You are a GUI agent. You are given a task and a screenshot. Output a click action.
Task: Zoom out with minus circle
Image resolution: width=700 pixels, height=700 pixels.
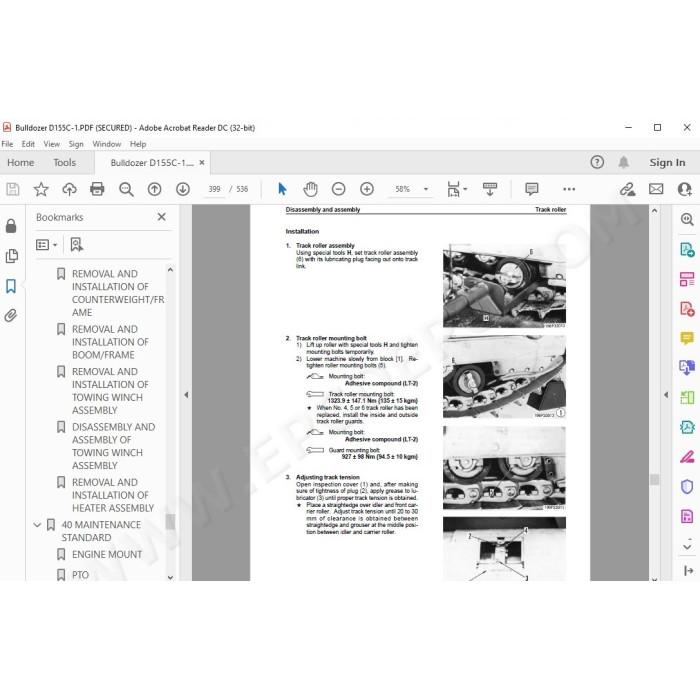[x=338, y=189]
